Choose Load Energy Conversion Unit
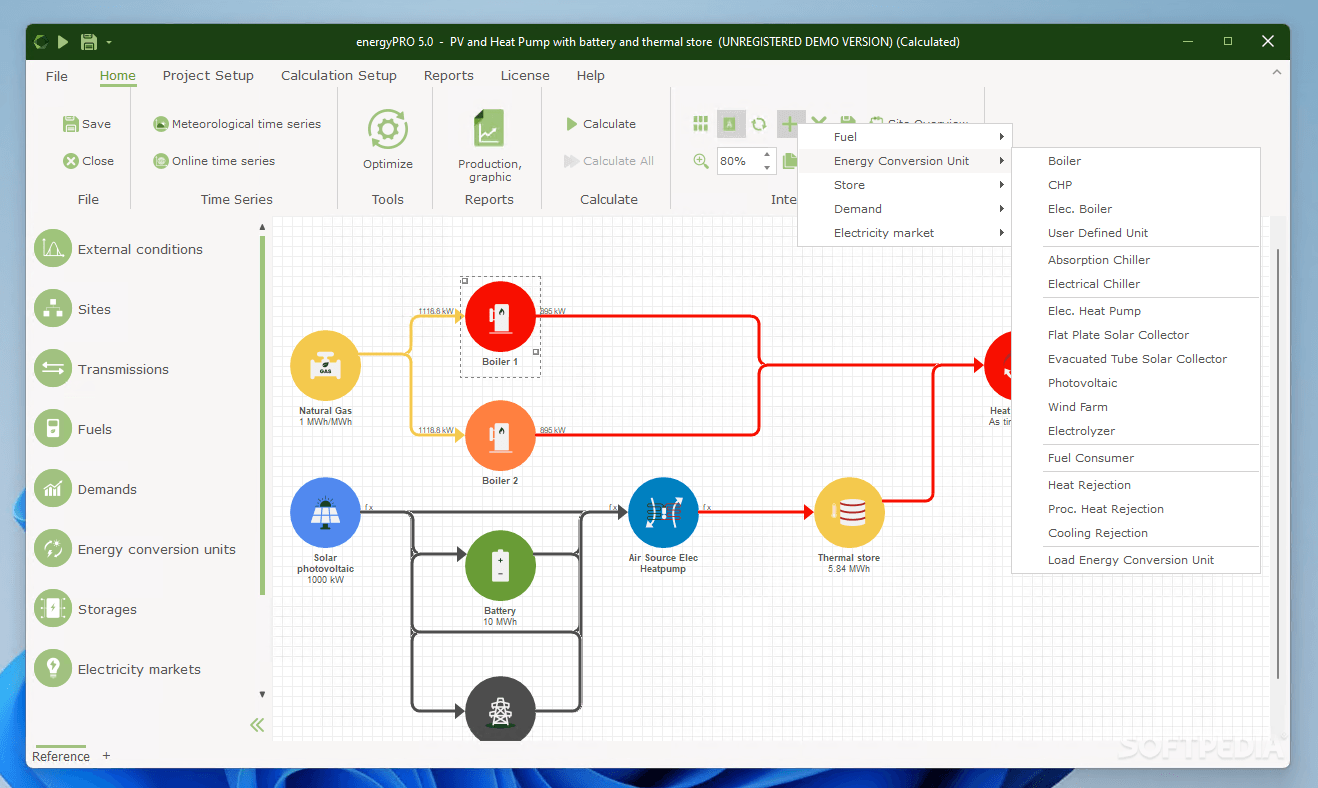The image size is (1318, 788). coord(1136,560)
